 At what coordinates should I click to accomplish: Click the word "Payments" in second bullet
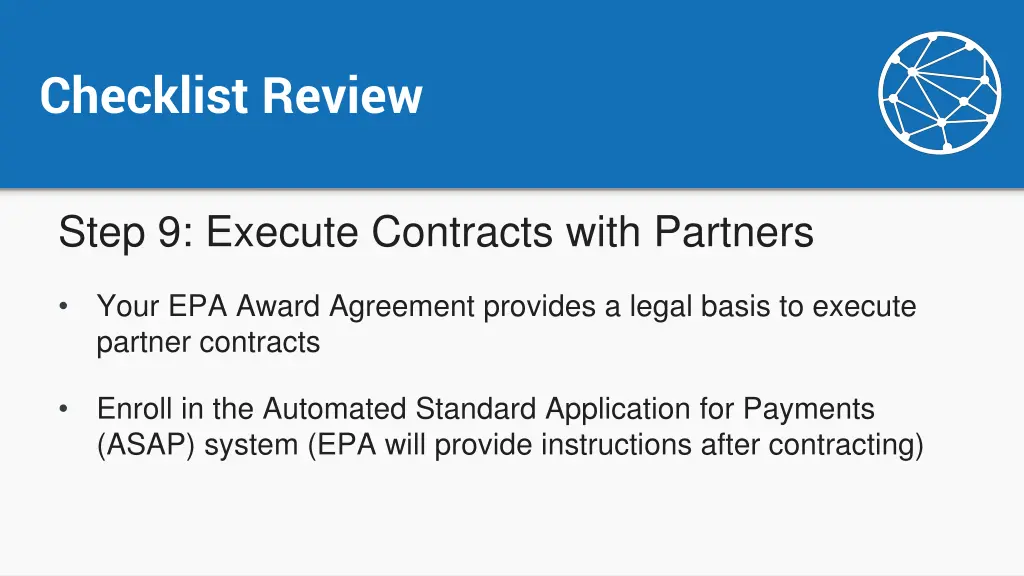click(808, 409)
